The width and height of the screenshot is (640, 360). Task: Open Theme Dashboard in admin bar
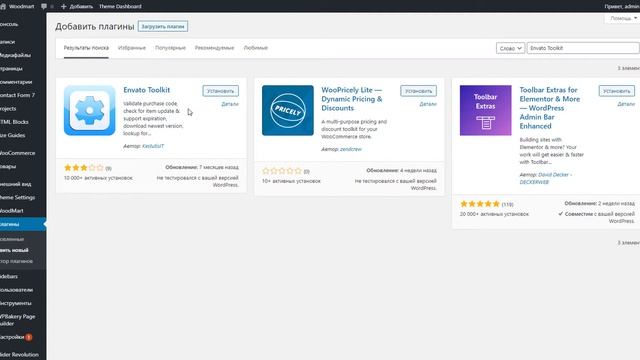[x=120, y=6]
